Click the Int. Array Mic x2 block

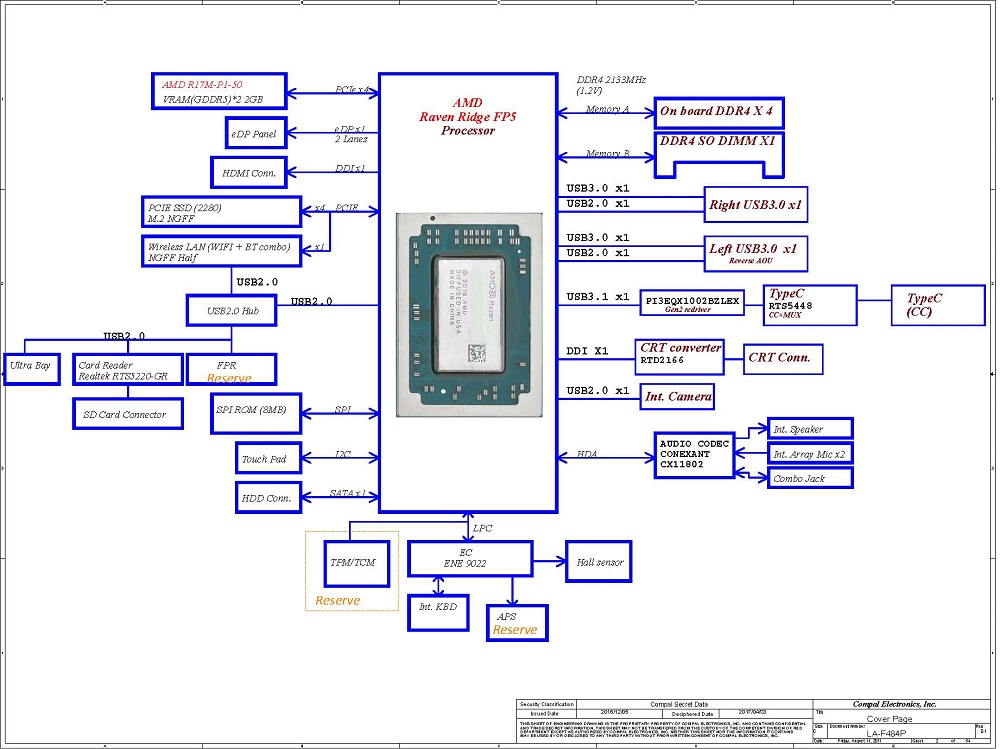point(810,454)
